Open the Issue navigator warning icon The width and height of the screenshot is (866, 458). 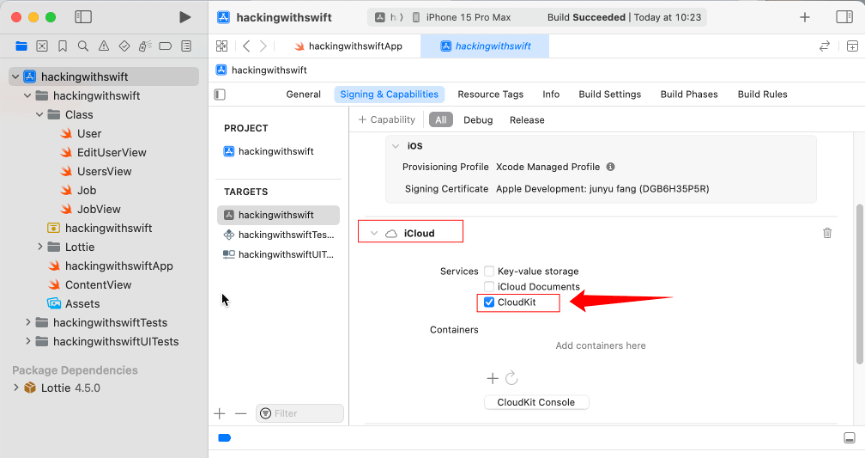(x=103, y=46)
